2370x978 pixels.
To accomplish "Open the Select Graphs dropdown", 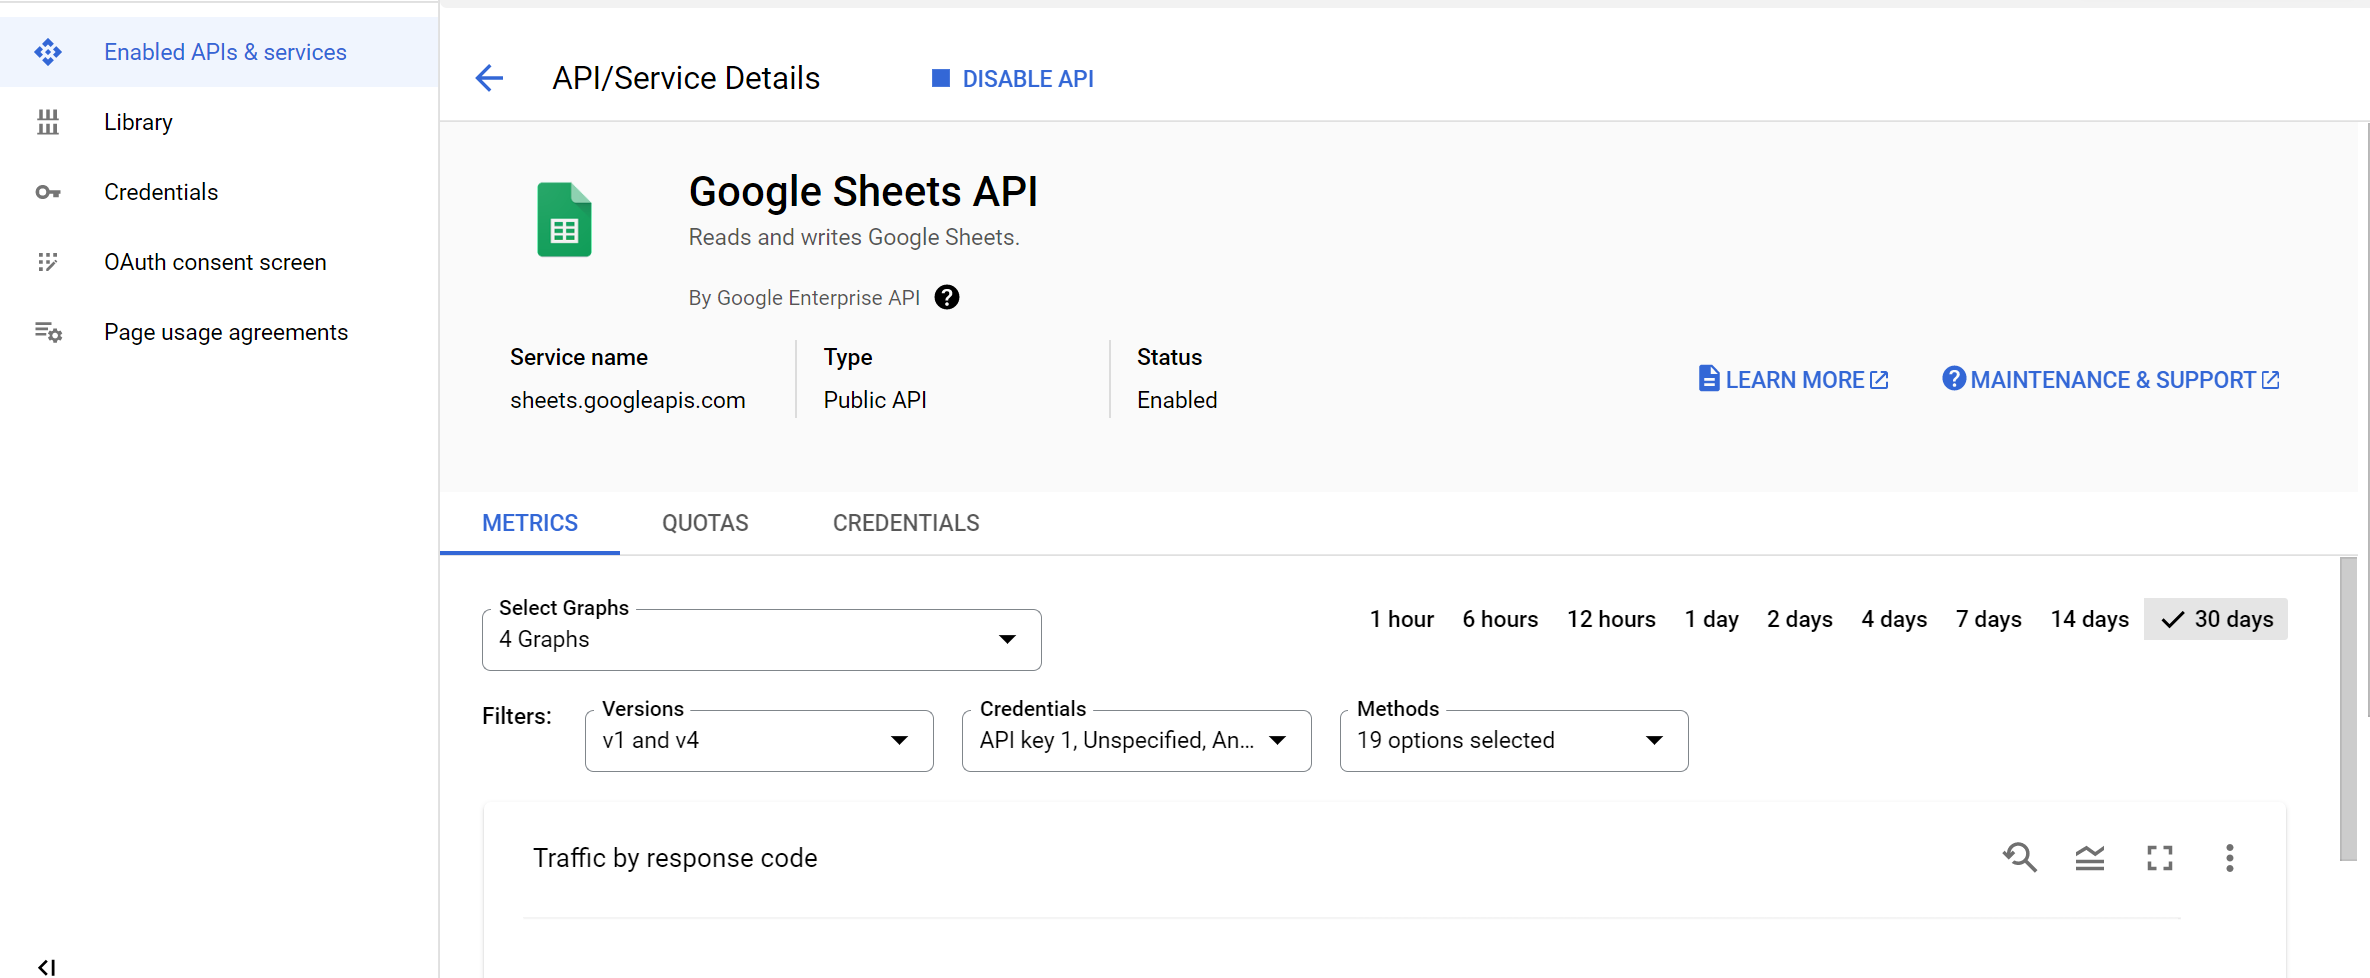I will [762, 639].
